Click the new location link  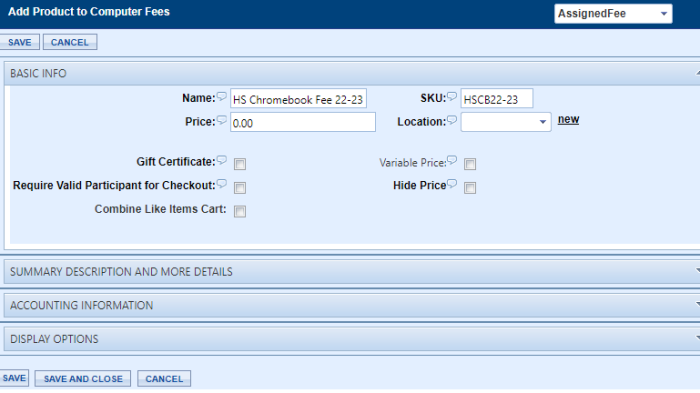(568, 120)
